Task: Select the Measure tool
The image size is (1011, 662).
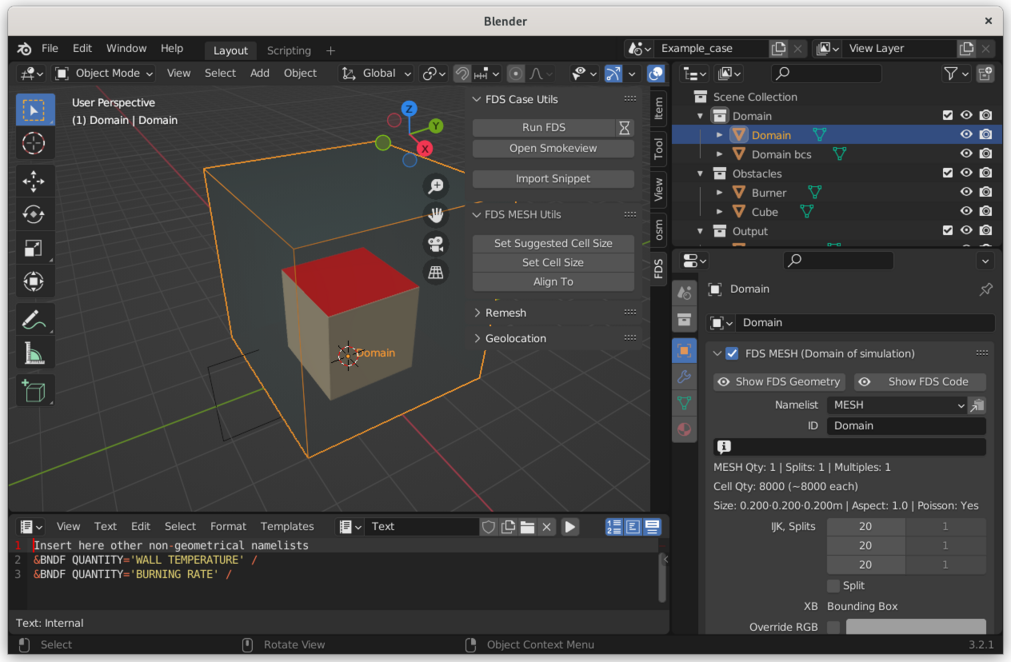Action: click(34, 353)
